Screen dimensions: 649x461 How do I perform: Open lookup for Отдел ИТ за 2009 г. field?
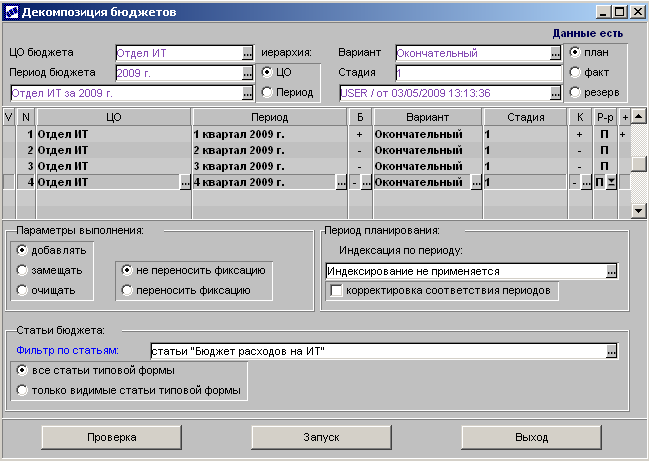point(248,93)
